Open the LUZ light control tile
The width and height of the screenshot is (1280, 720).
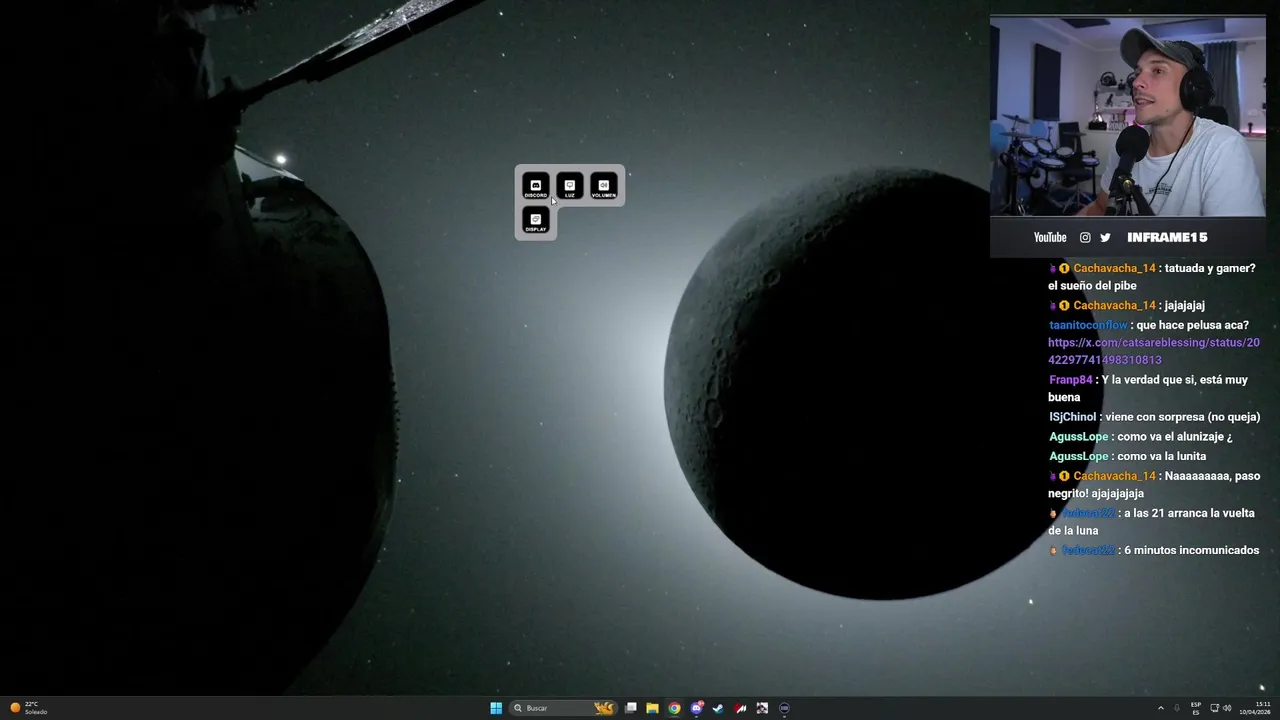click(569, 186)
